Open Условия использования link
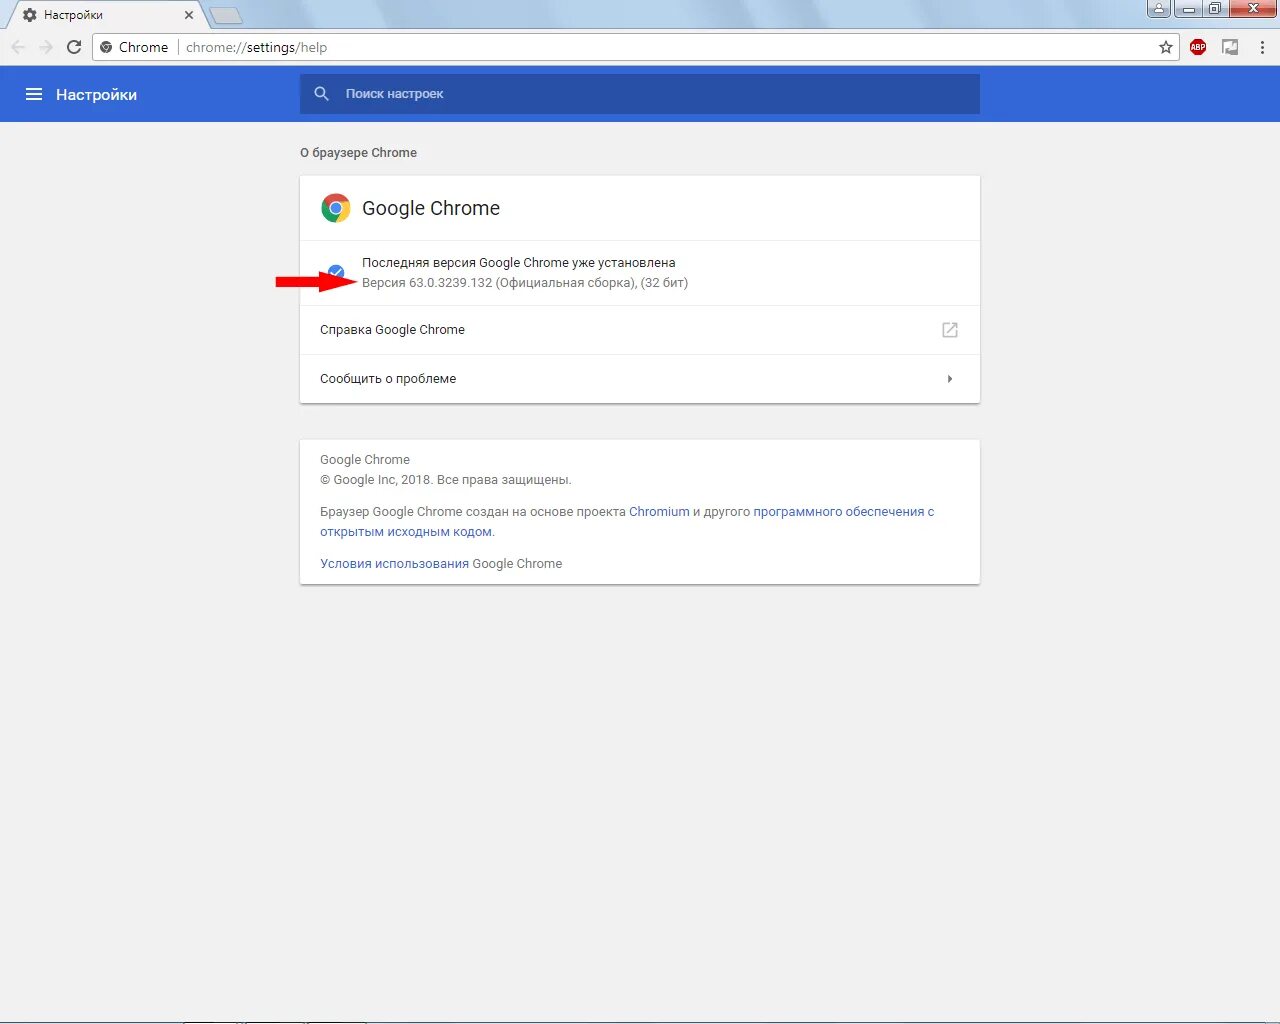 [x=394, y=564]
